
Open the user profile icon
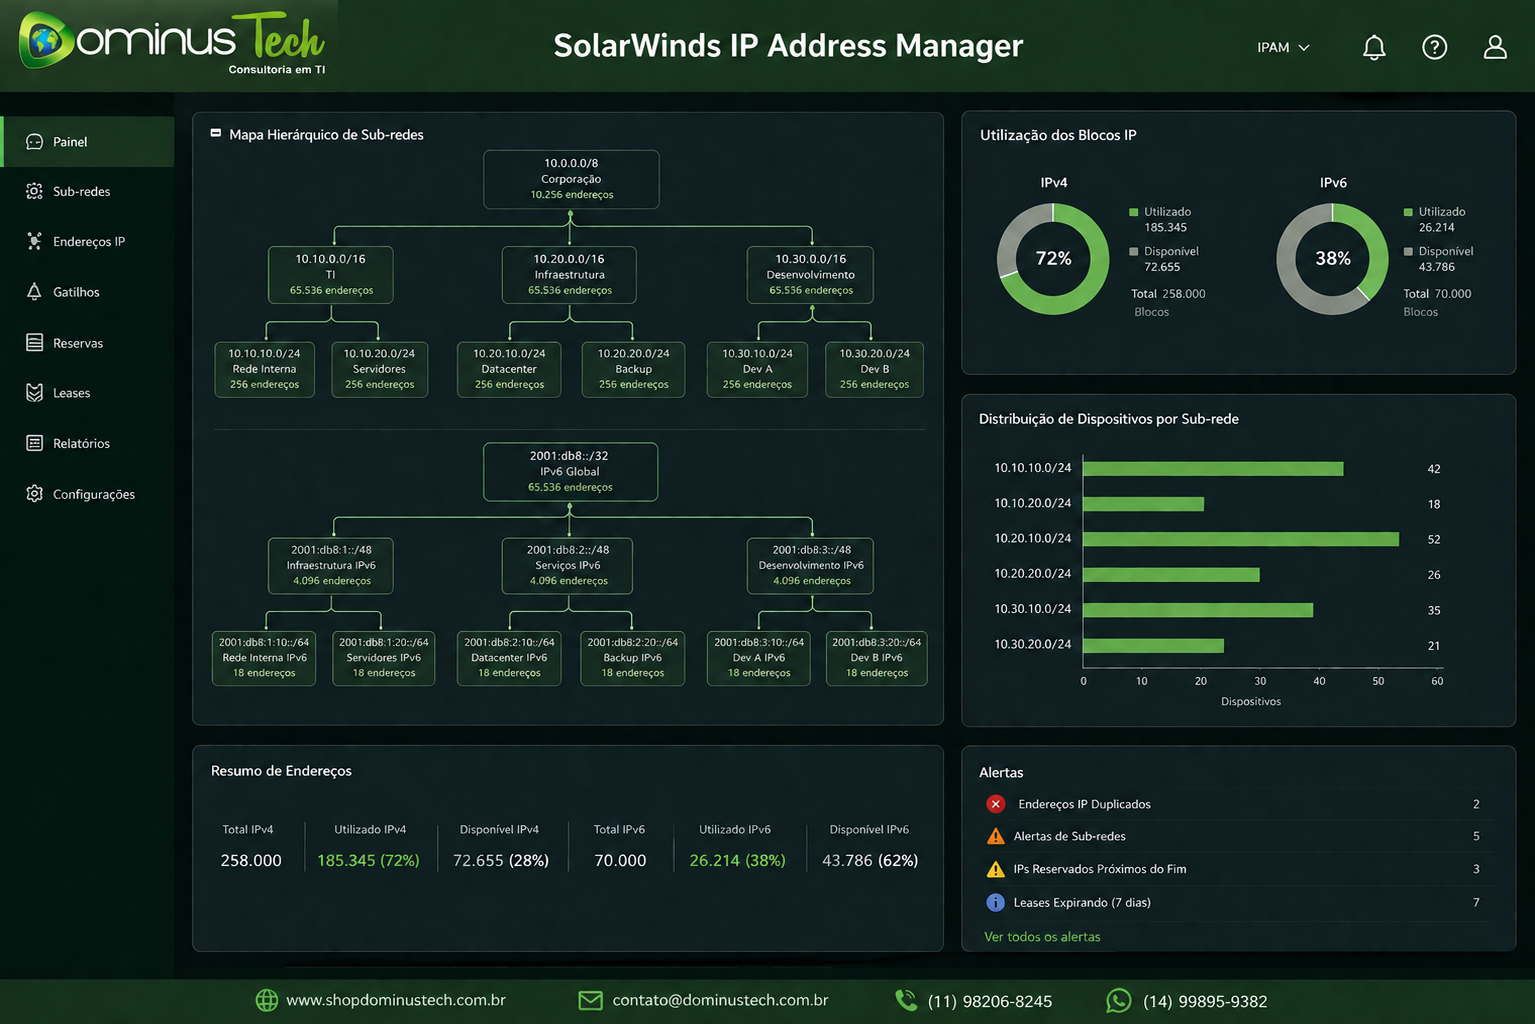1495,47
